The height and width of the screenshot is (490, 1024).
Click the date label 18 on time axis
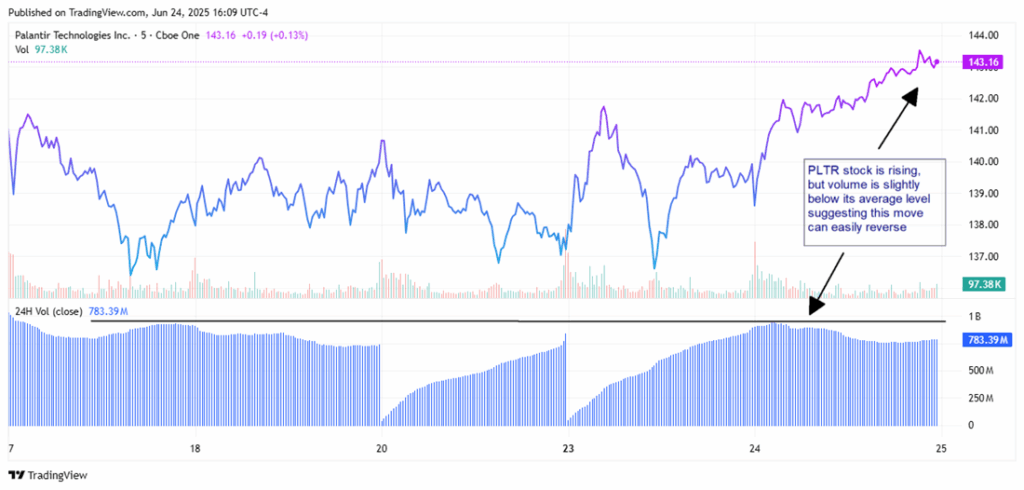(194, 449)
